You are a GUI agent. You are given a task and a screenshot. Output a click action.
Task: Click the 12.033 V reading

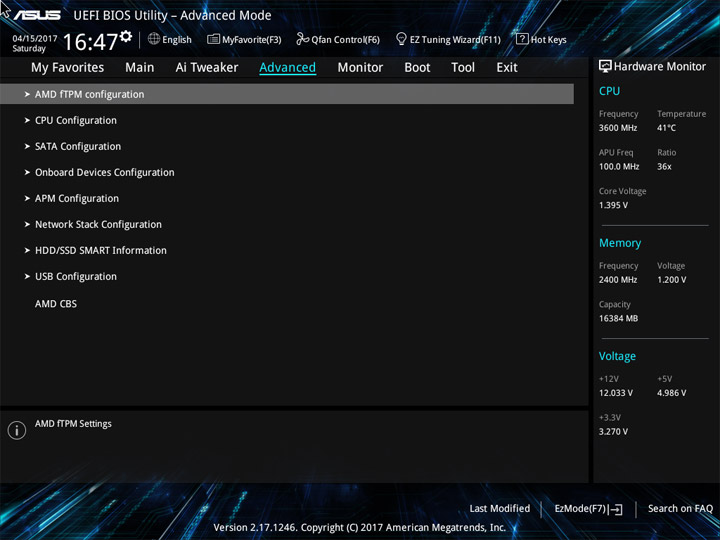(x=615, y=393)
